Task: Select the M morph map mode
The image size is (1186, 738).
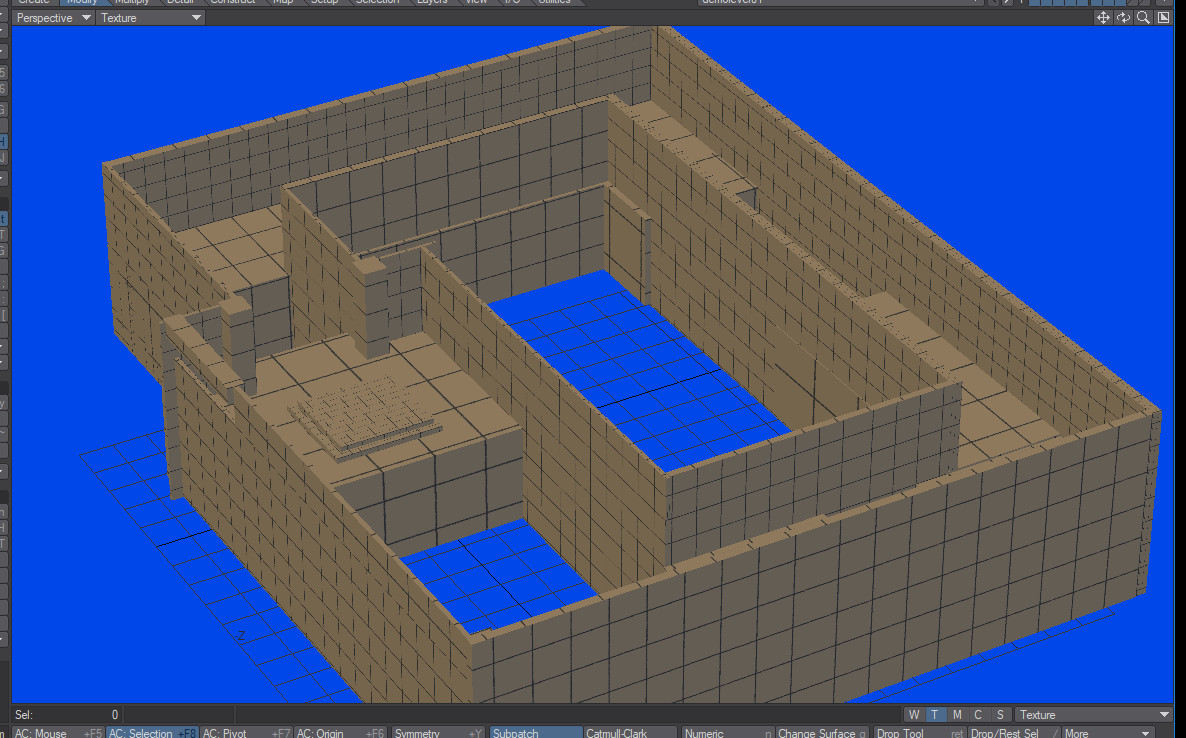Action: [957, 715]
